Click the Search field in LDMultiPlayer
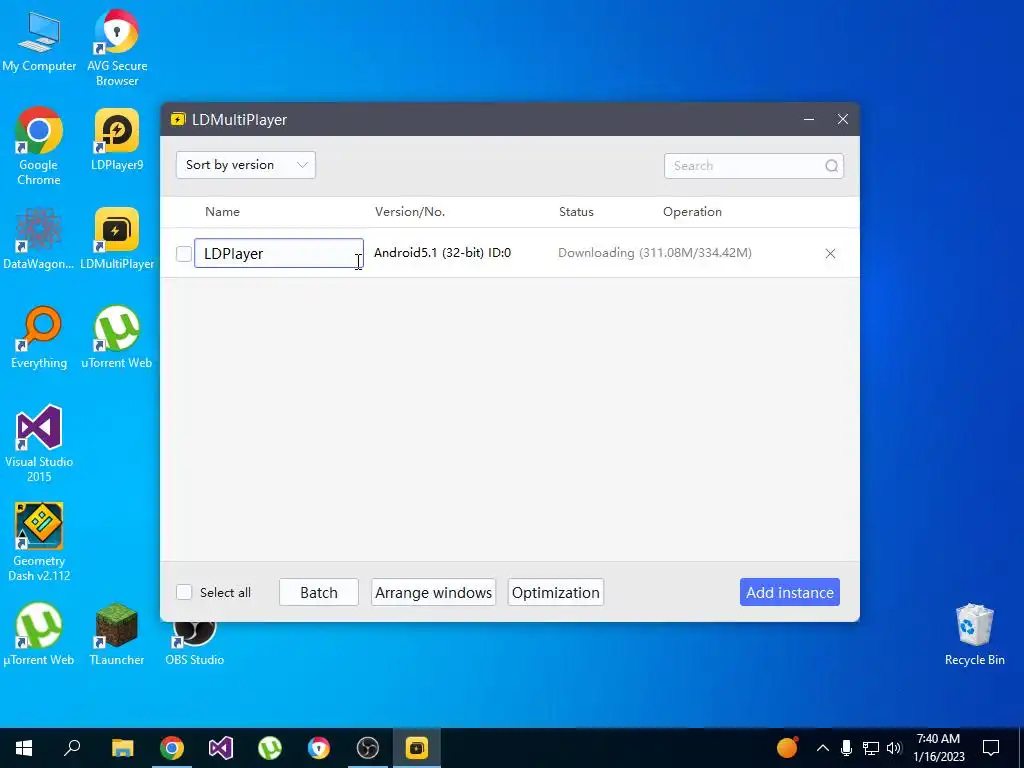Image resolution: width=1024 pixels, height=768 pixels. (x=754, y=166)
